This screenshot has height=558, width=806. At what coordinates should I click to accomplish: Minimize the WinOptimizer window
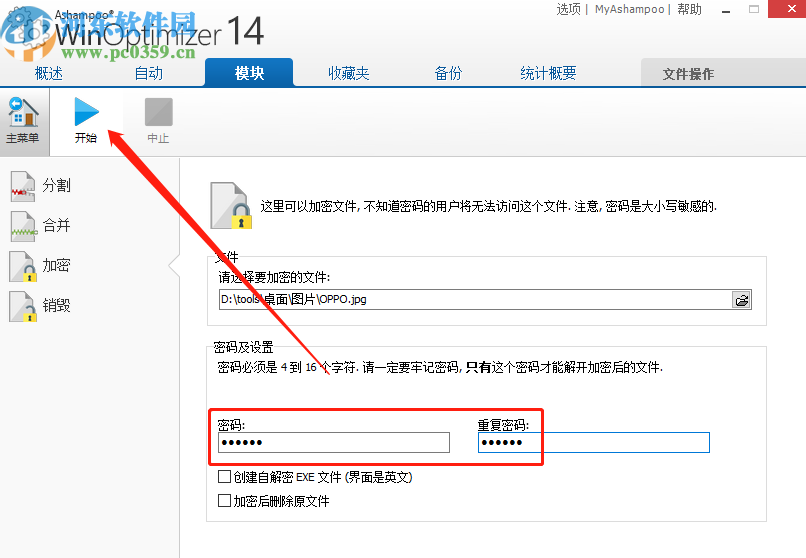tap(726, 9)
